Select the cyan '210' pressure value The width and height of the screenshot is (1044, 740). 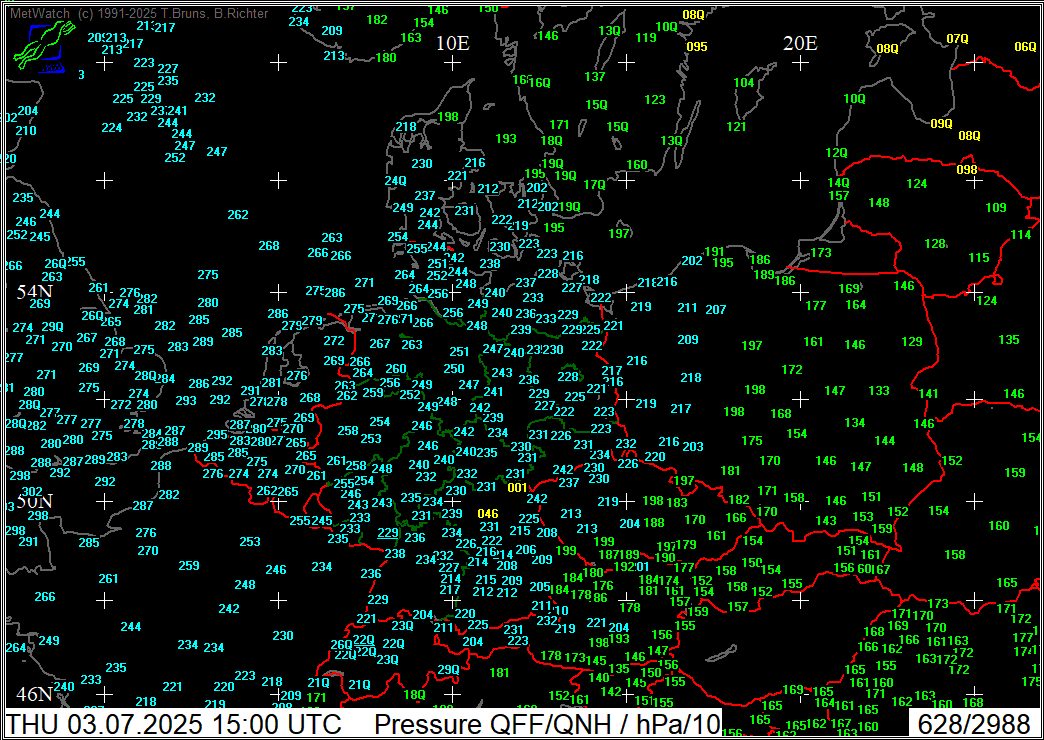coord(26,131)
